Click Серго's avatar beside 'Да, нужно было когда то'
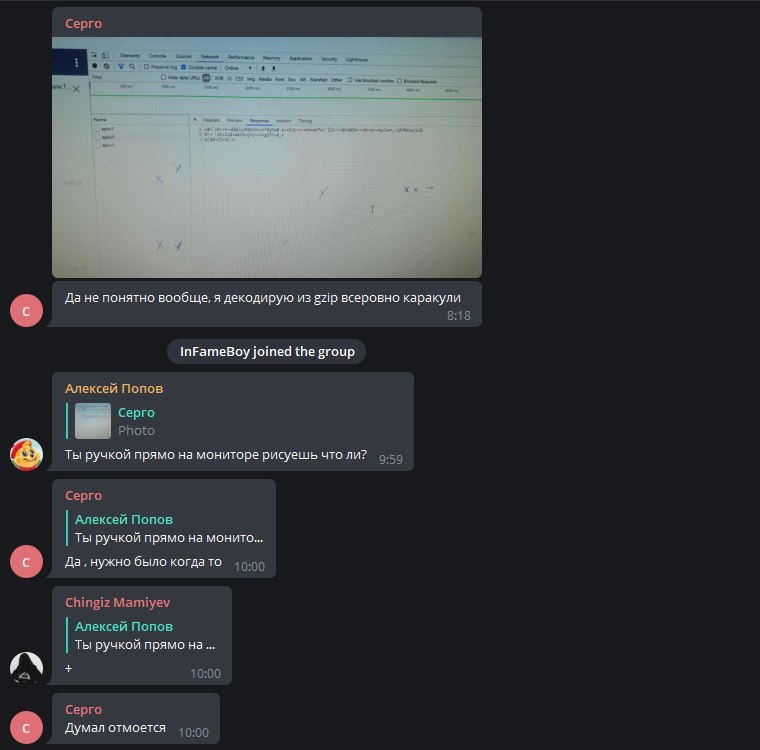This screenshot has width=760, height=750. pos(26,561)
